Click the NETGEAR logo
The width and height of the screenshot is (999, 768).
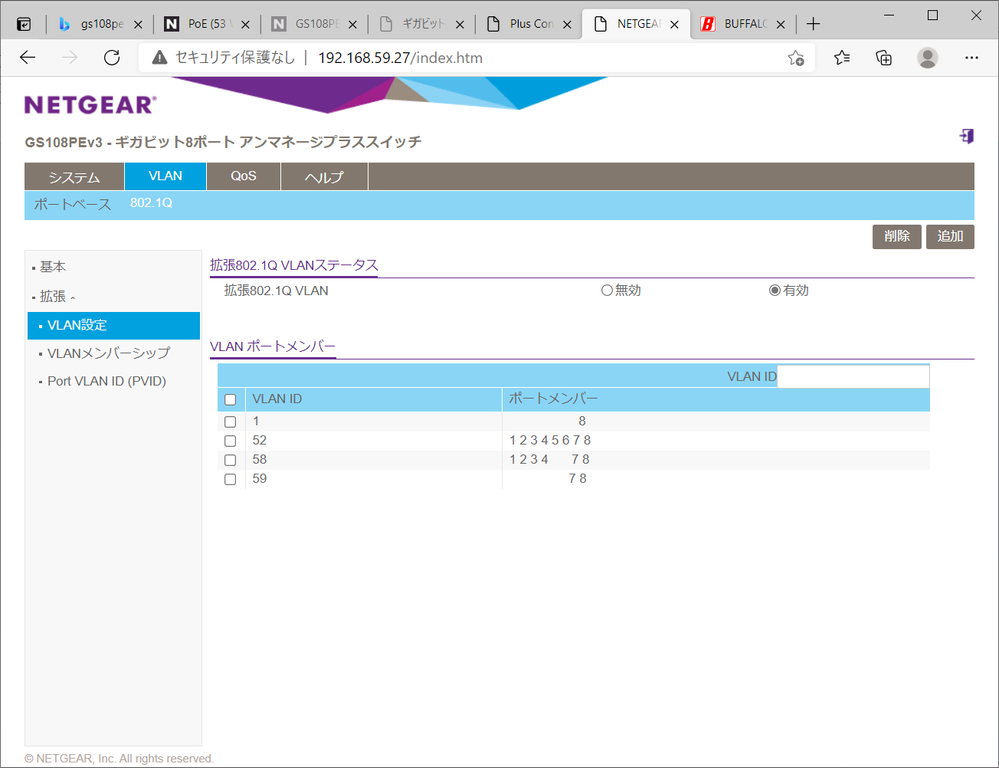click(x=90, y=105)
